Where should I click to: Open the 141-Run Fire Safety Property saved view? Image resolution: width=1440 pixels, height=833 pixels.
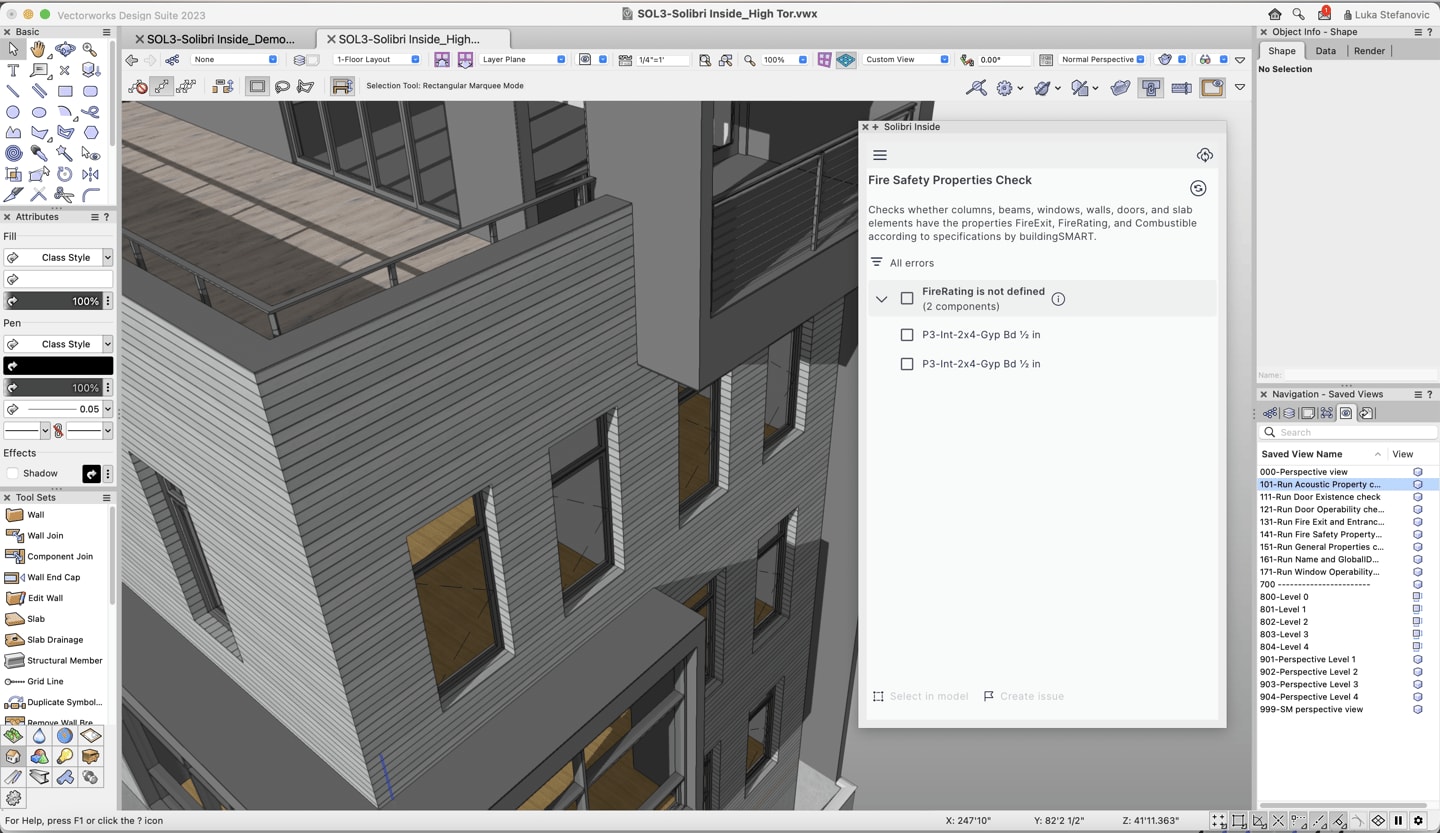tap(1320, 535)
